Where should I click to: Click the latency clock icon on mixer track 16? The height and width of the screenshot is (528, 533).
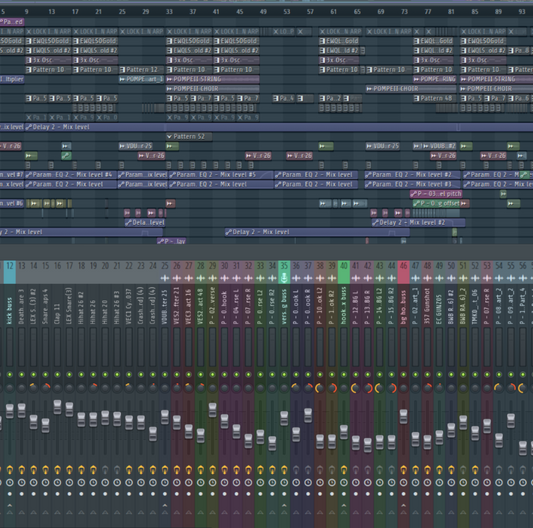click(57, 482)
